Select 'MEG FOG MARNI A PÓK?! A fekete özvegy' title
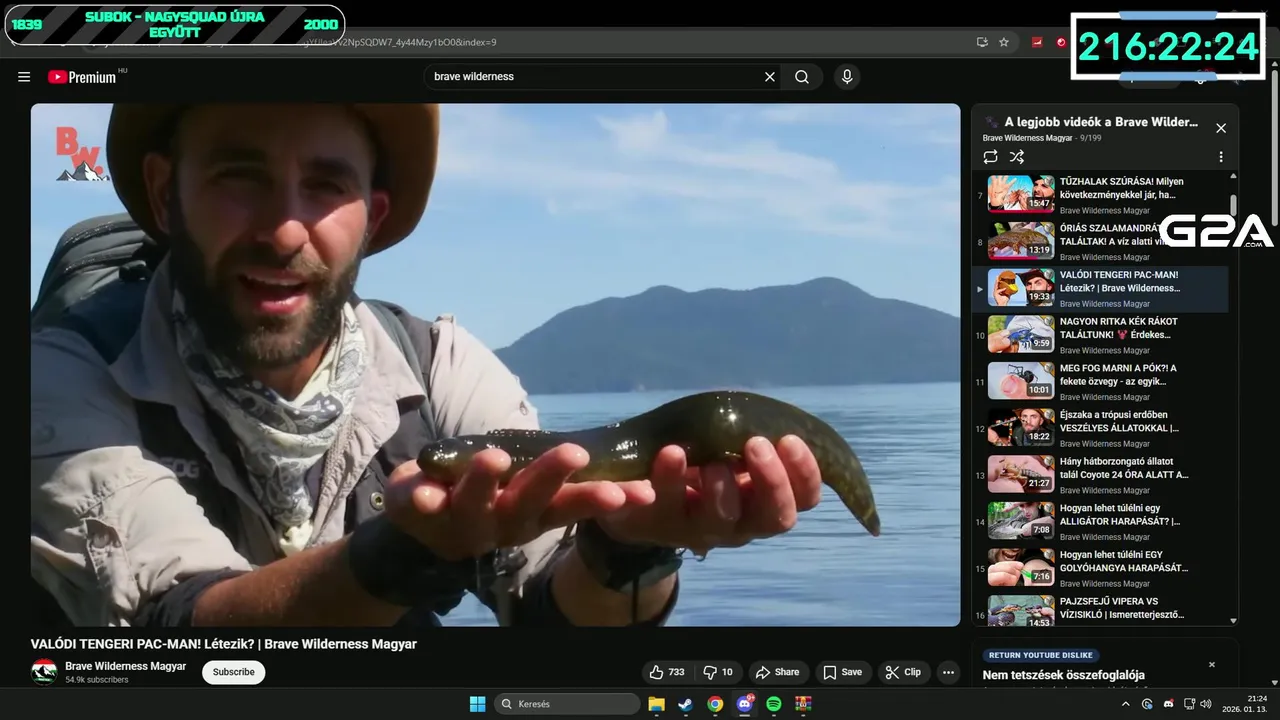Screen dimensions: 1280x720 pyautogui.click(x=1118, y=375)
